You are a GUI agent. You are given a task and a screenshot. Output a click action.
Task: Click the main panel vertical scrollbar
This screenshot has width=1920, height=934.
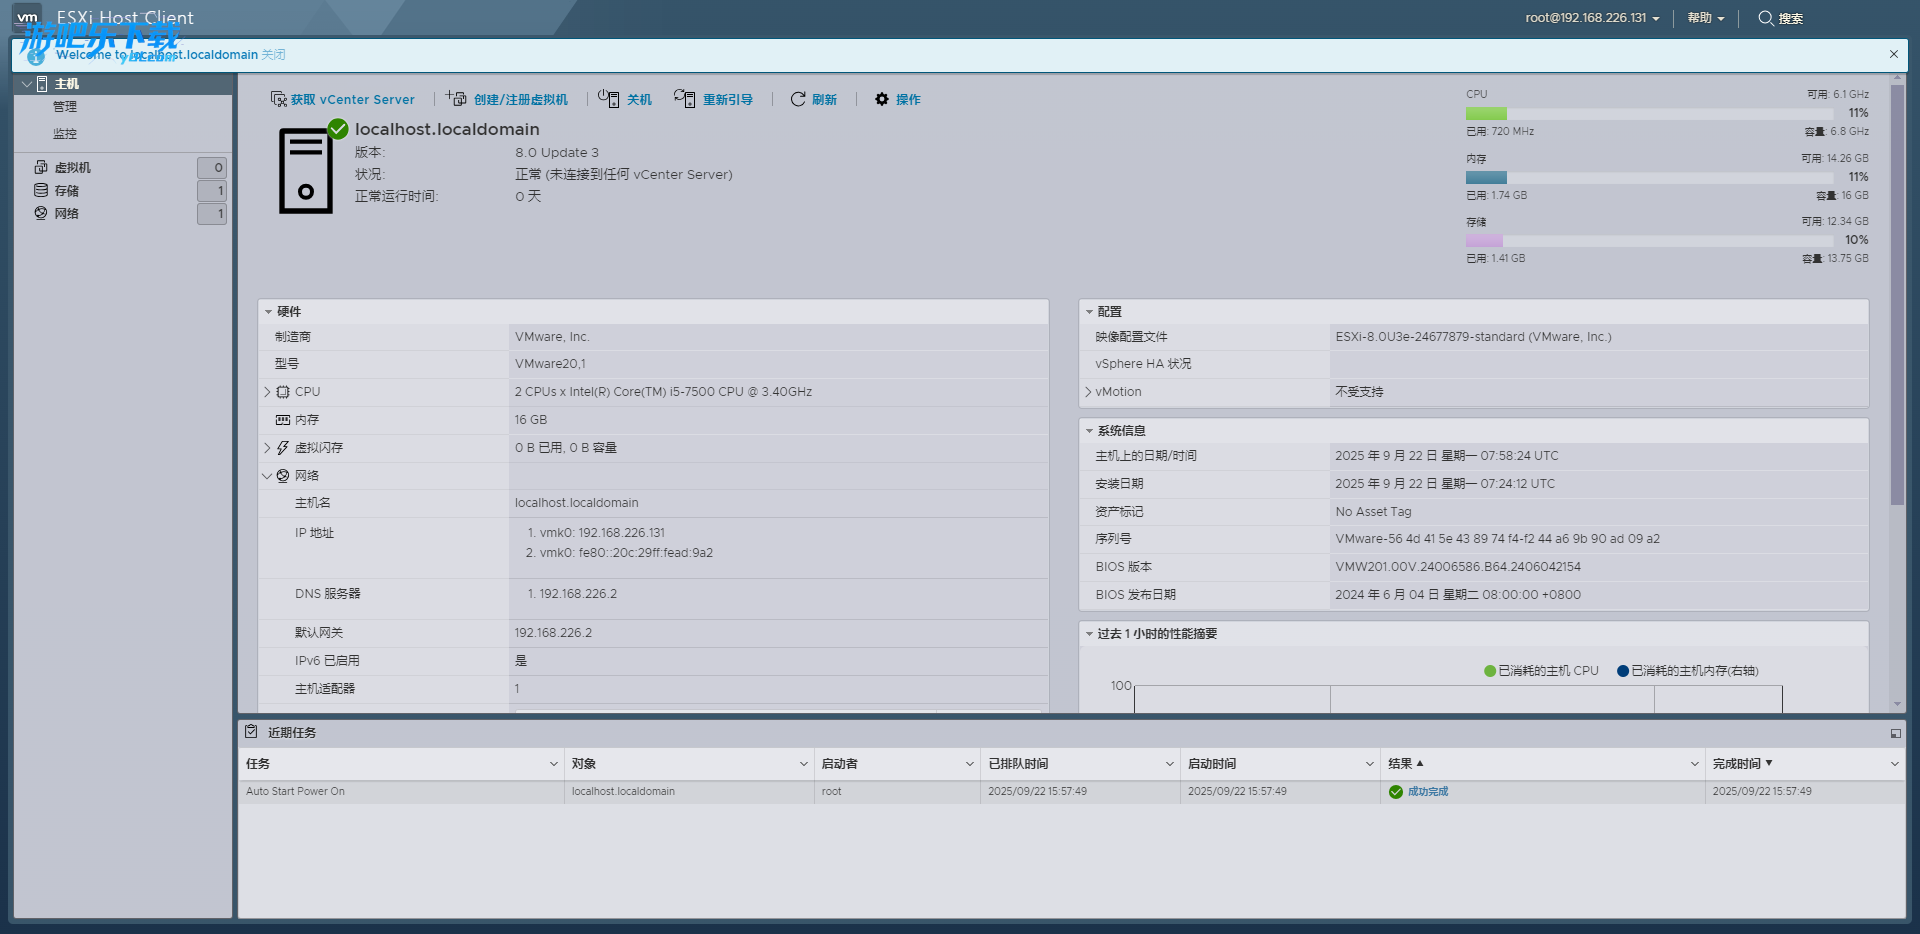pos(1897,300)
